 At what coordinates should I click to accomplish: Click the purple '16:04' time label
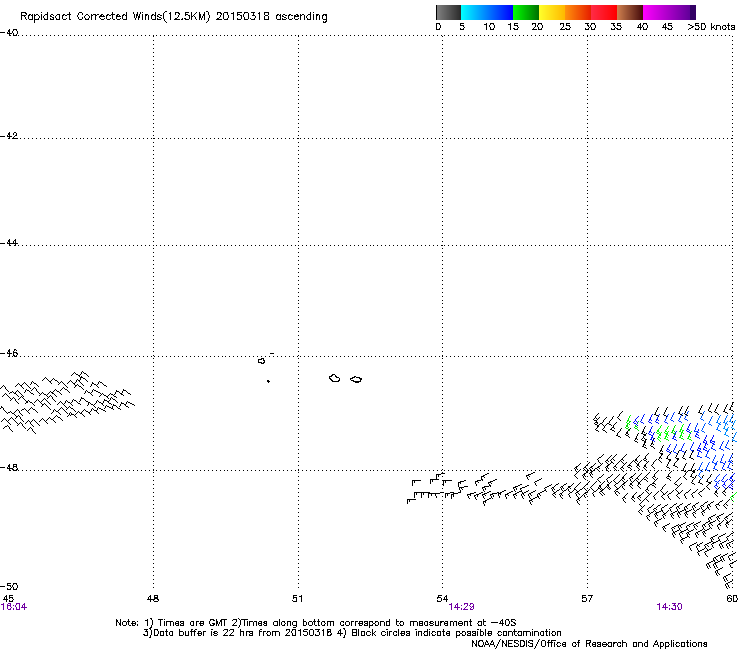click(14, 607)
